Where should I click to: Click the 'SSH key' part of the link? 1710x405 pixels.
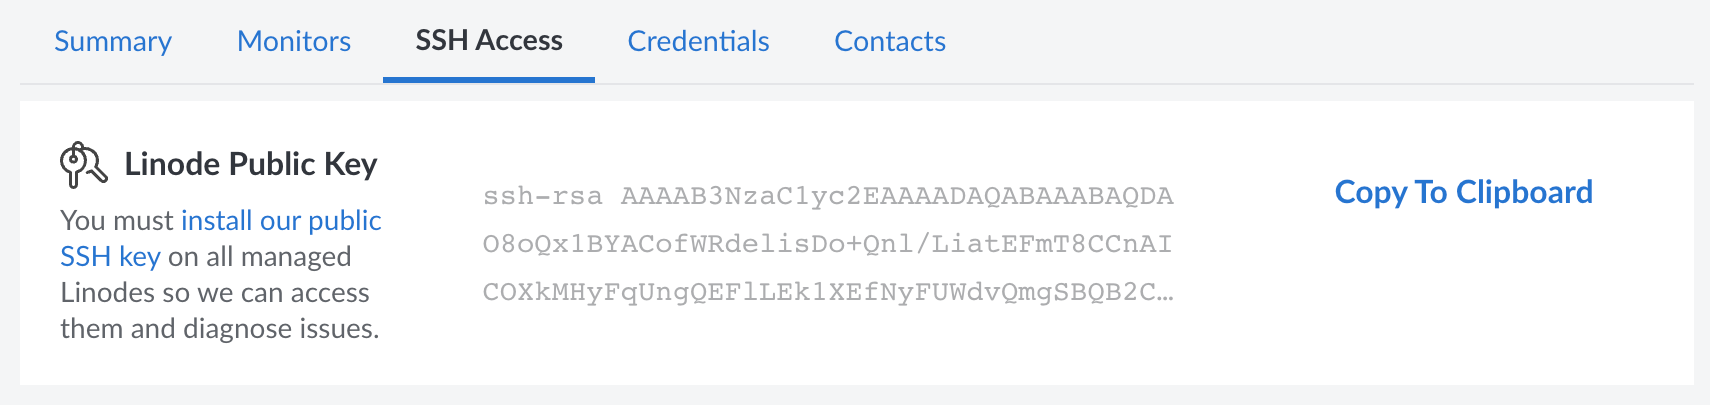(110, 257)
